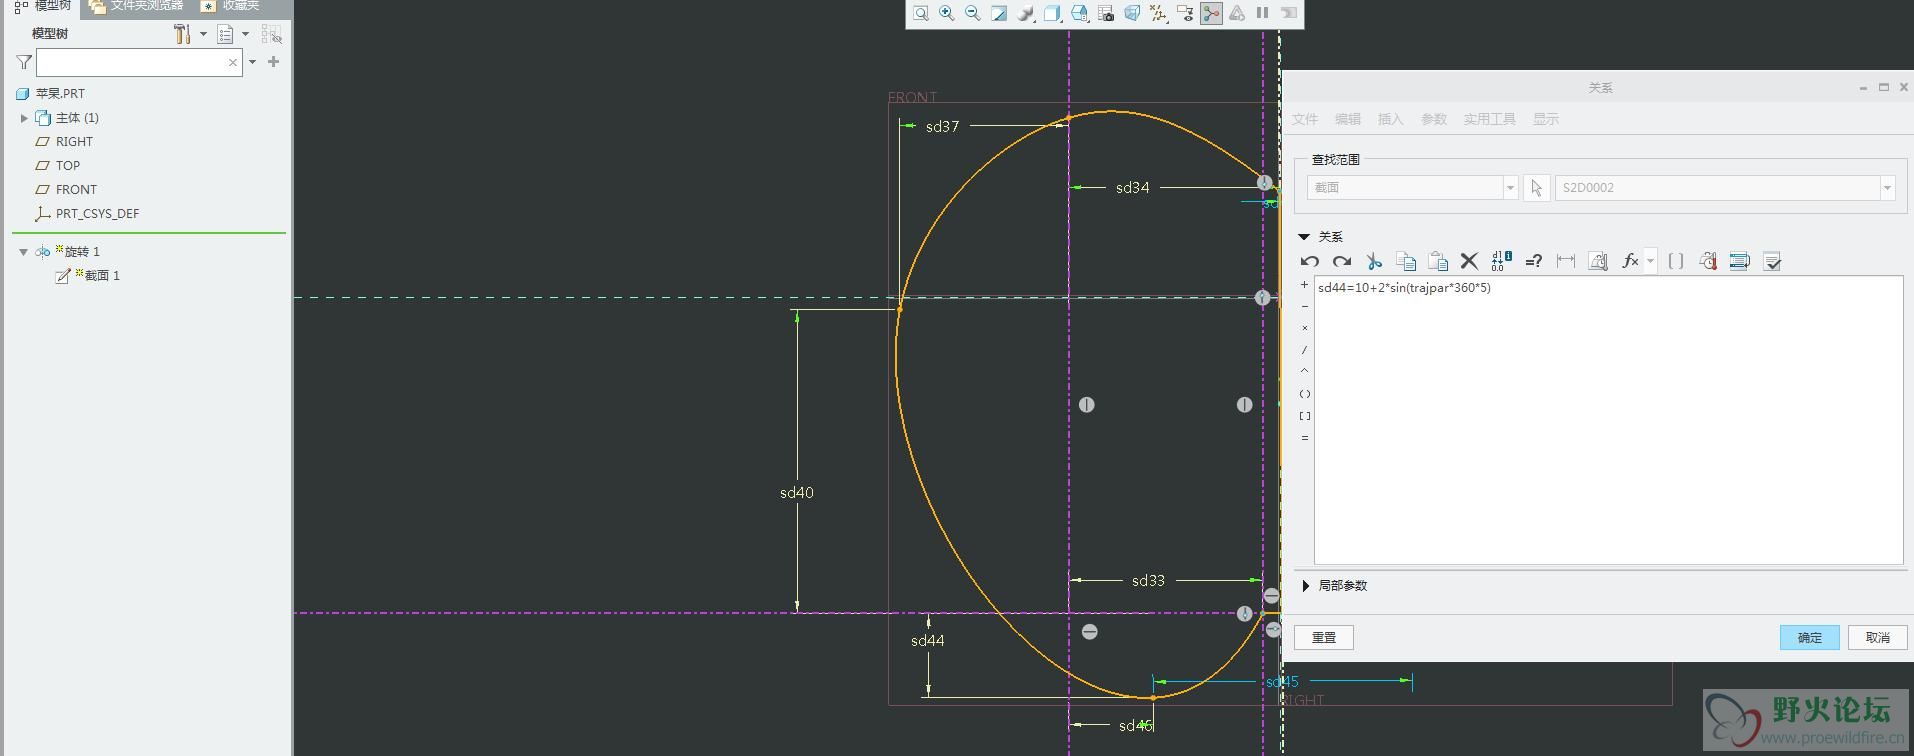Click the units-sensitive icon with thermometer
The height and width of the screenshot is (756, 1914).
coord(1708,261)
